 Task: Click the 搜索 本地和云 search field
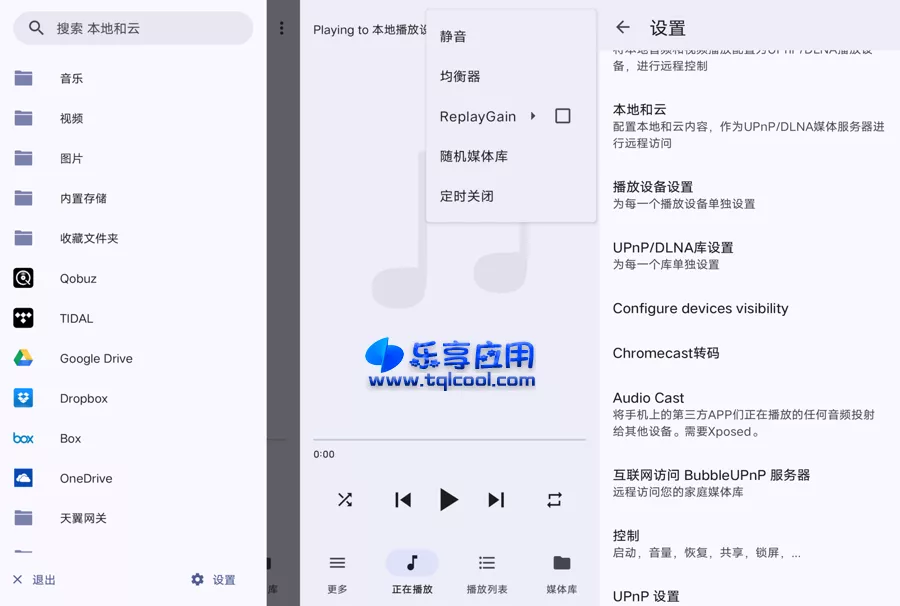pyautogui.click(x=130, y=28)
